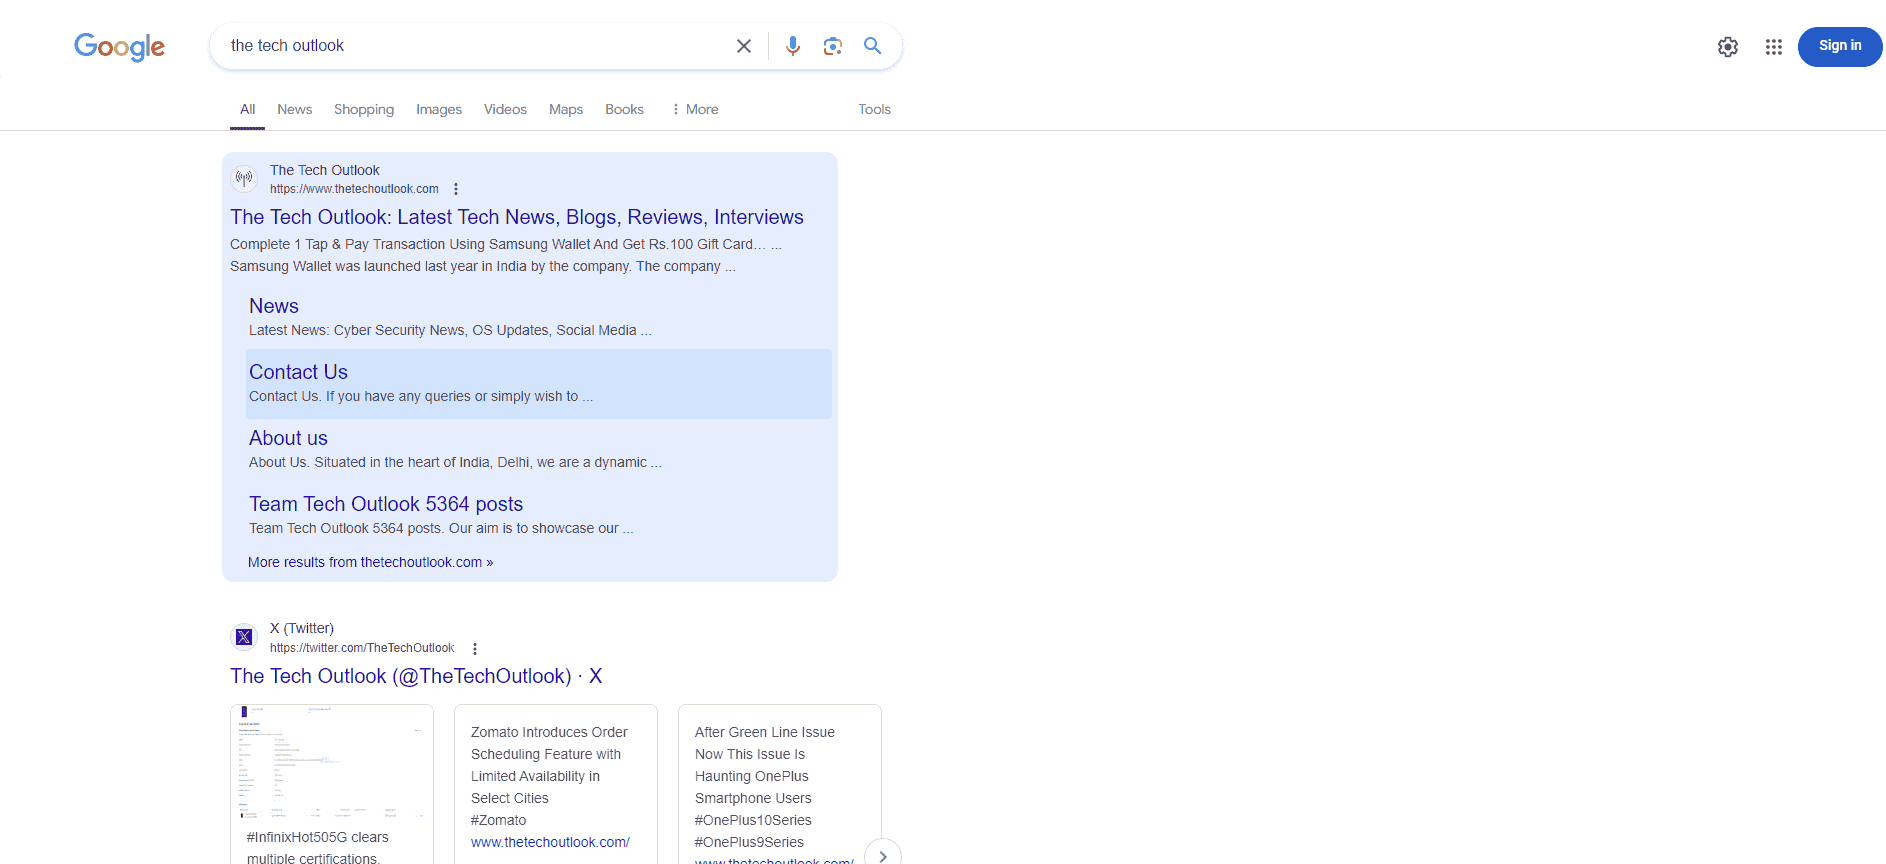Expand the More search filters menu
The width and height of the screenshot is (1886, 864).
tap(695, 109)
